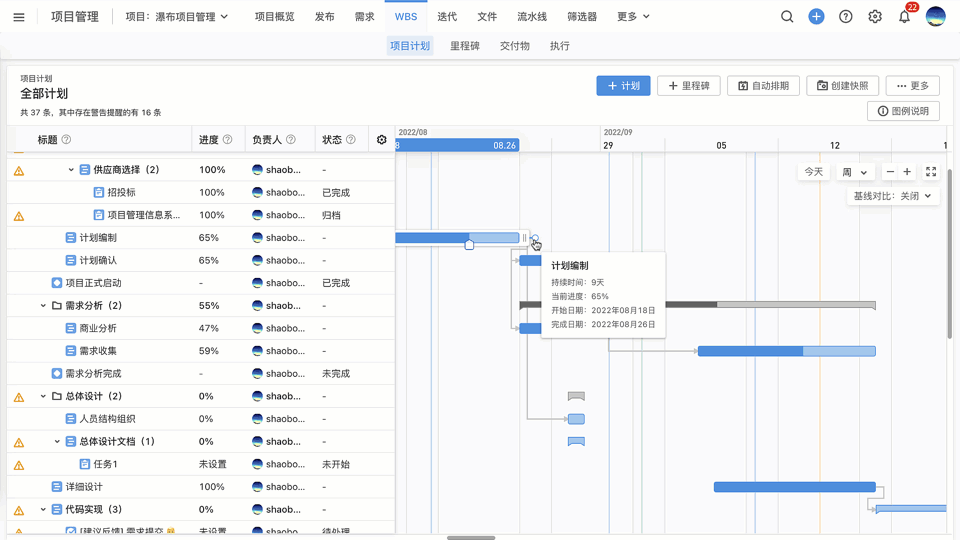Open the 基线对比 dropdown

pyautogui.click(x=891, y=196)
